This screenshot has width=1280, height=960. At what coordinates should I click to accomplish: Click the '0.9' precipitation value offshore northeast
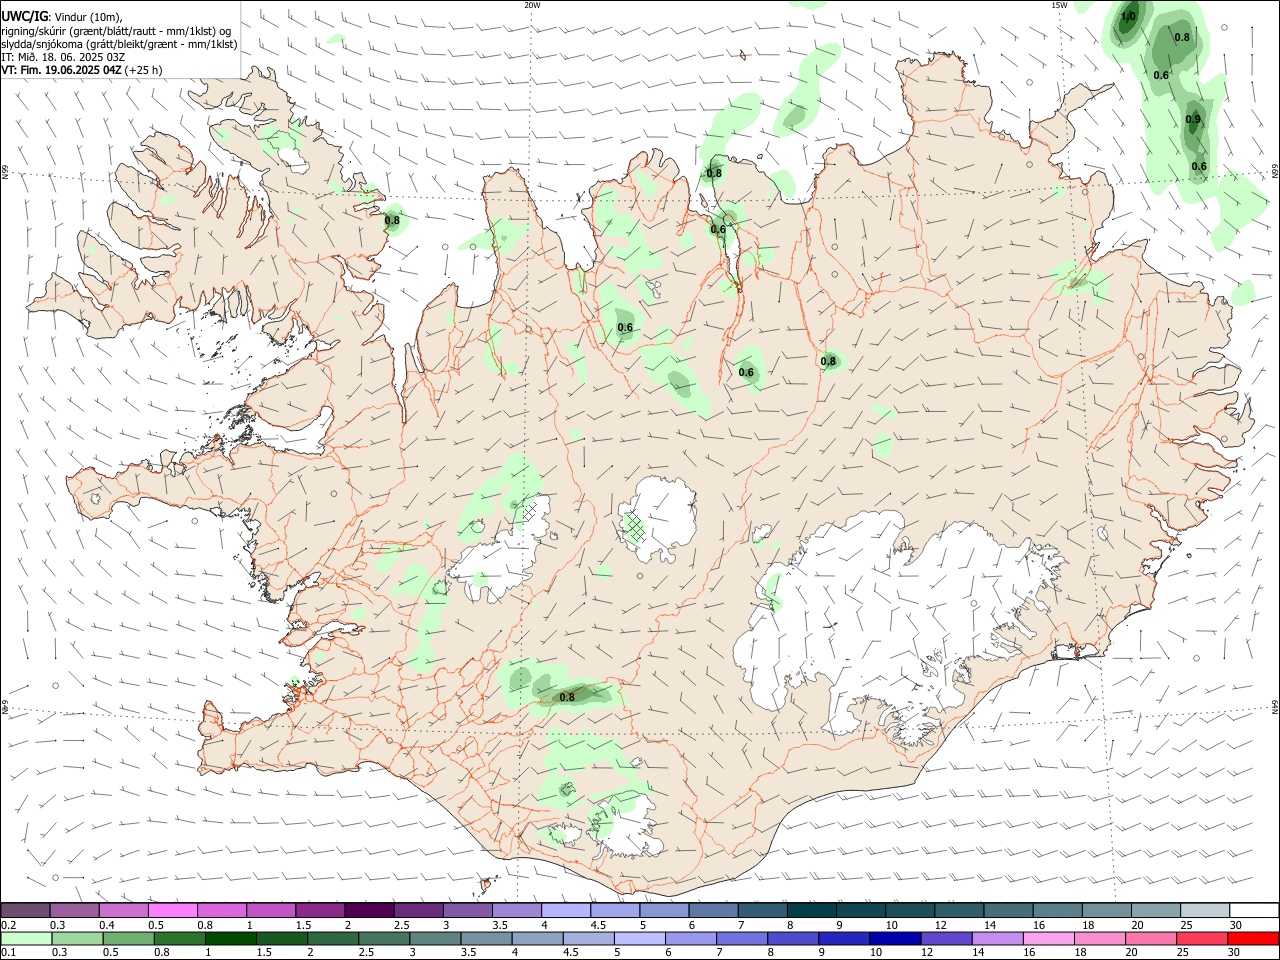pyautogui.click(x=1193, y=120)
